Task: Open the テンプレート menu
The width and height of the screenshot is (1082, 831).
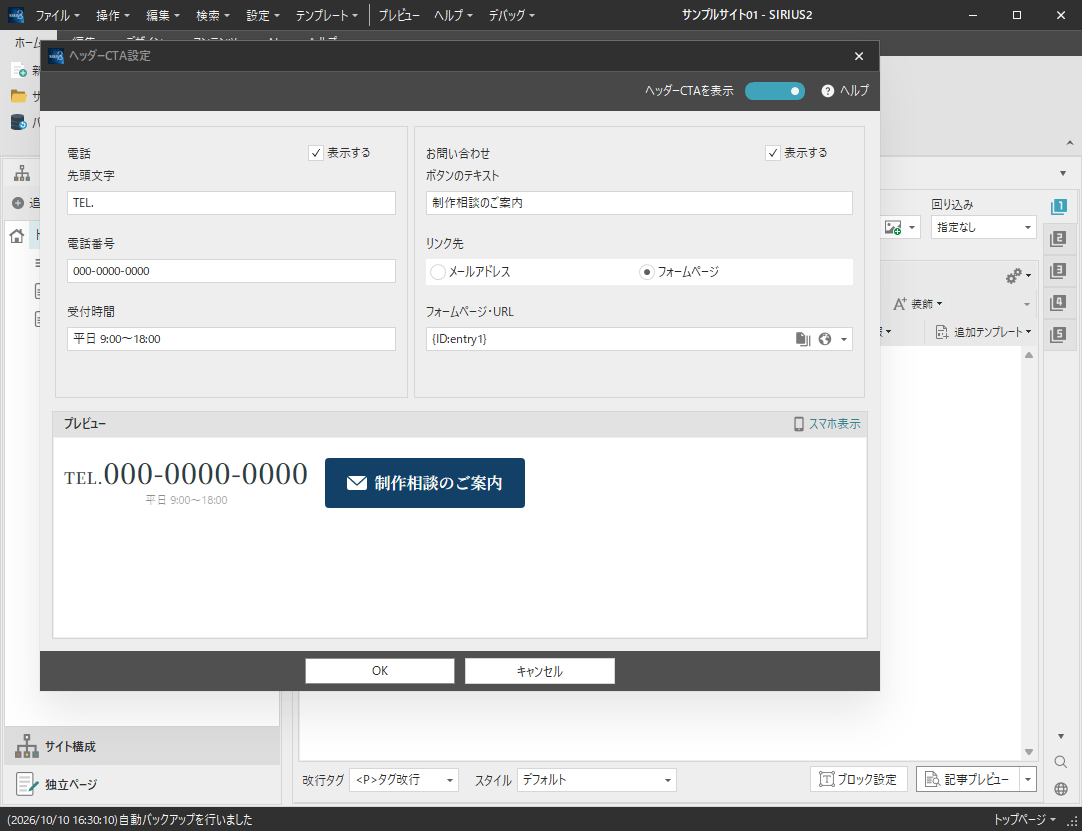Action: [x=326, y=15]
